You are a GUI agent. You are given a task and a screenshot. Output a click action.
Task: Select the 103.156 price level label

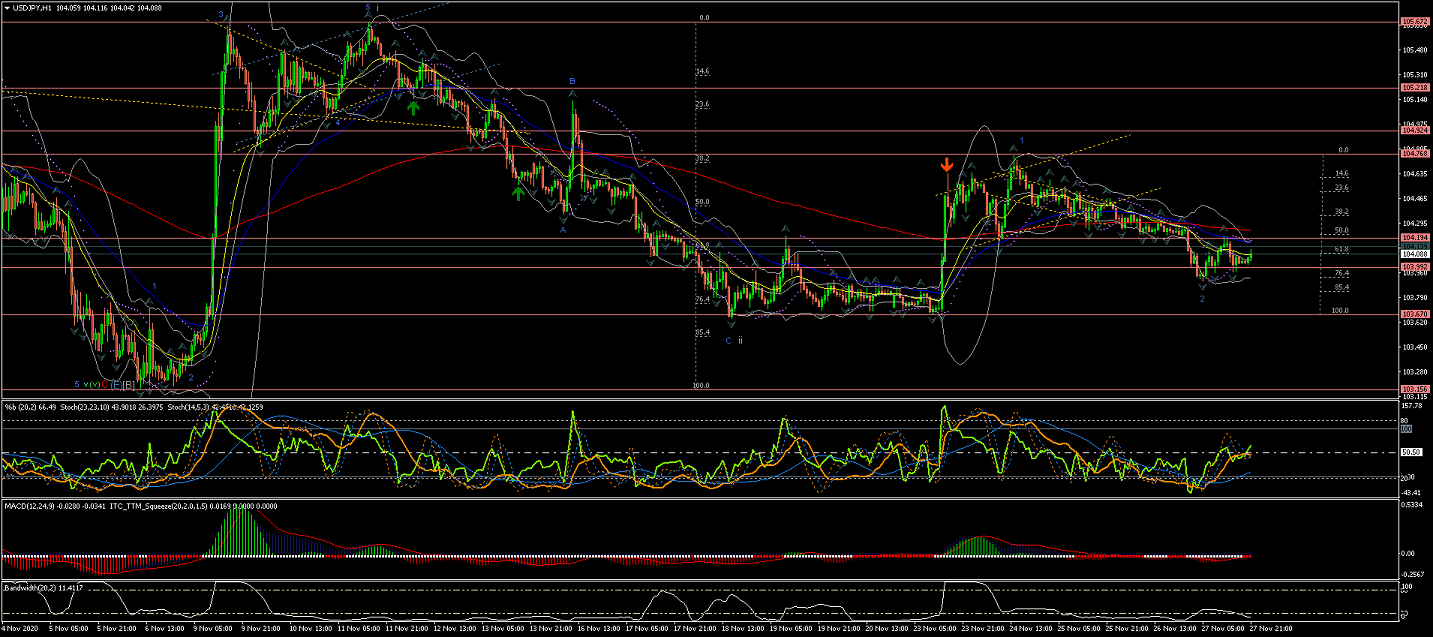(1414, 388)
